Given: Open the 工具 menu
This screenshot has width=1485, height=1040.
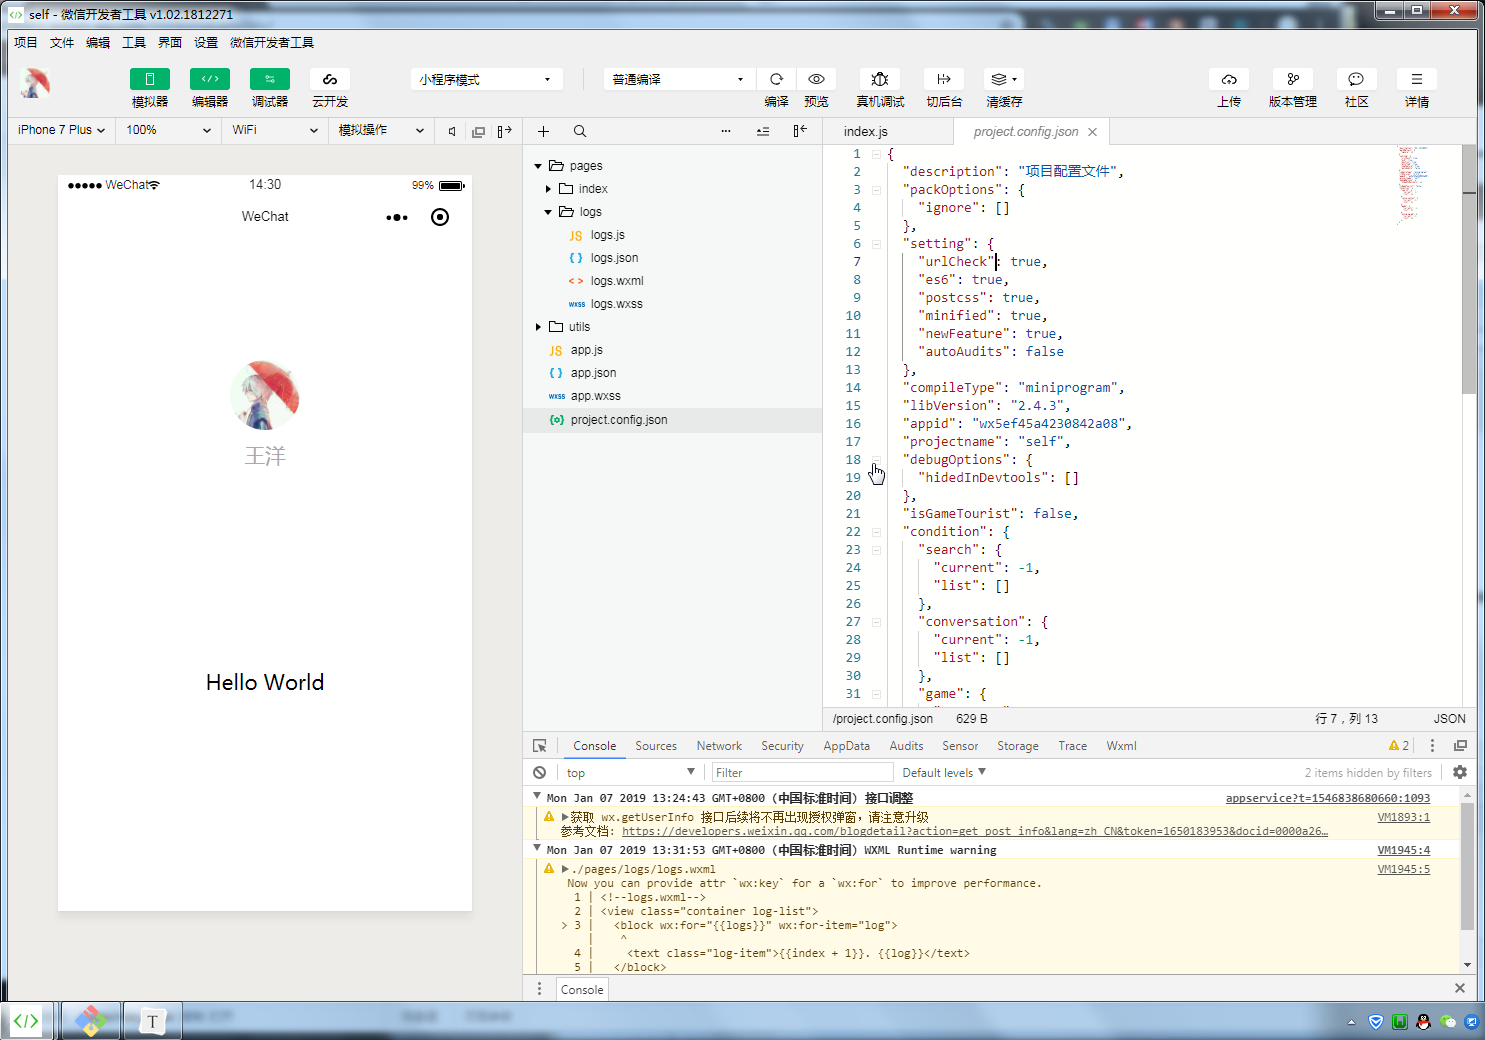Looking at the screenshot, I should point(134,42).
